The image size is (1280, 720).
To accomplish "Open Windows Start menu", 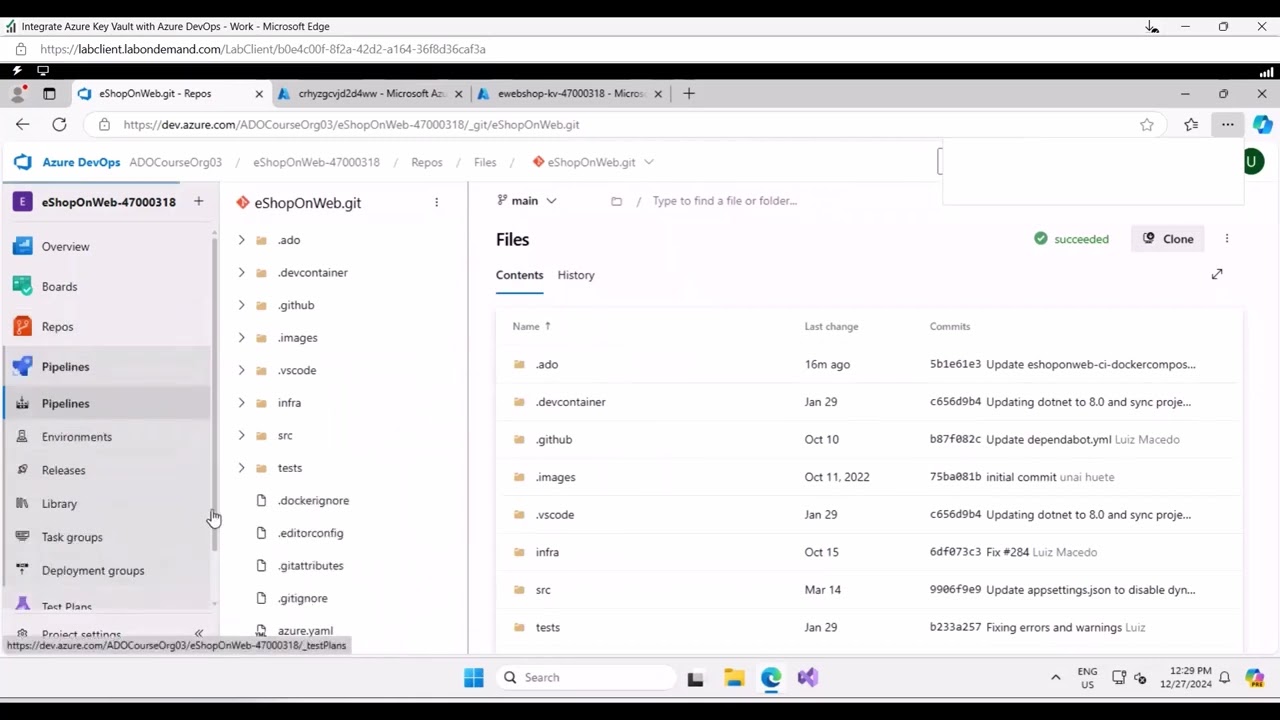I will [x=474, y=677].
